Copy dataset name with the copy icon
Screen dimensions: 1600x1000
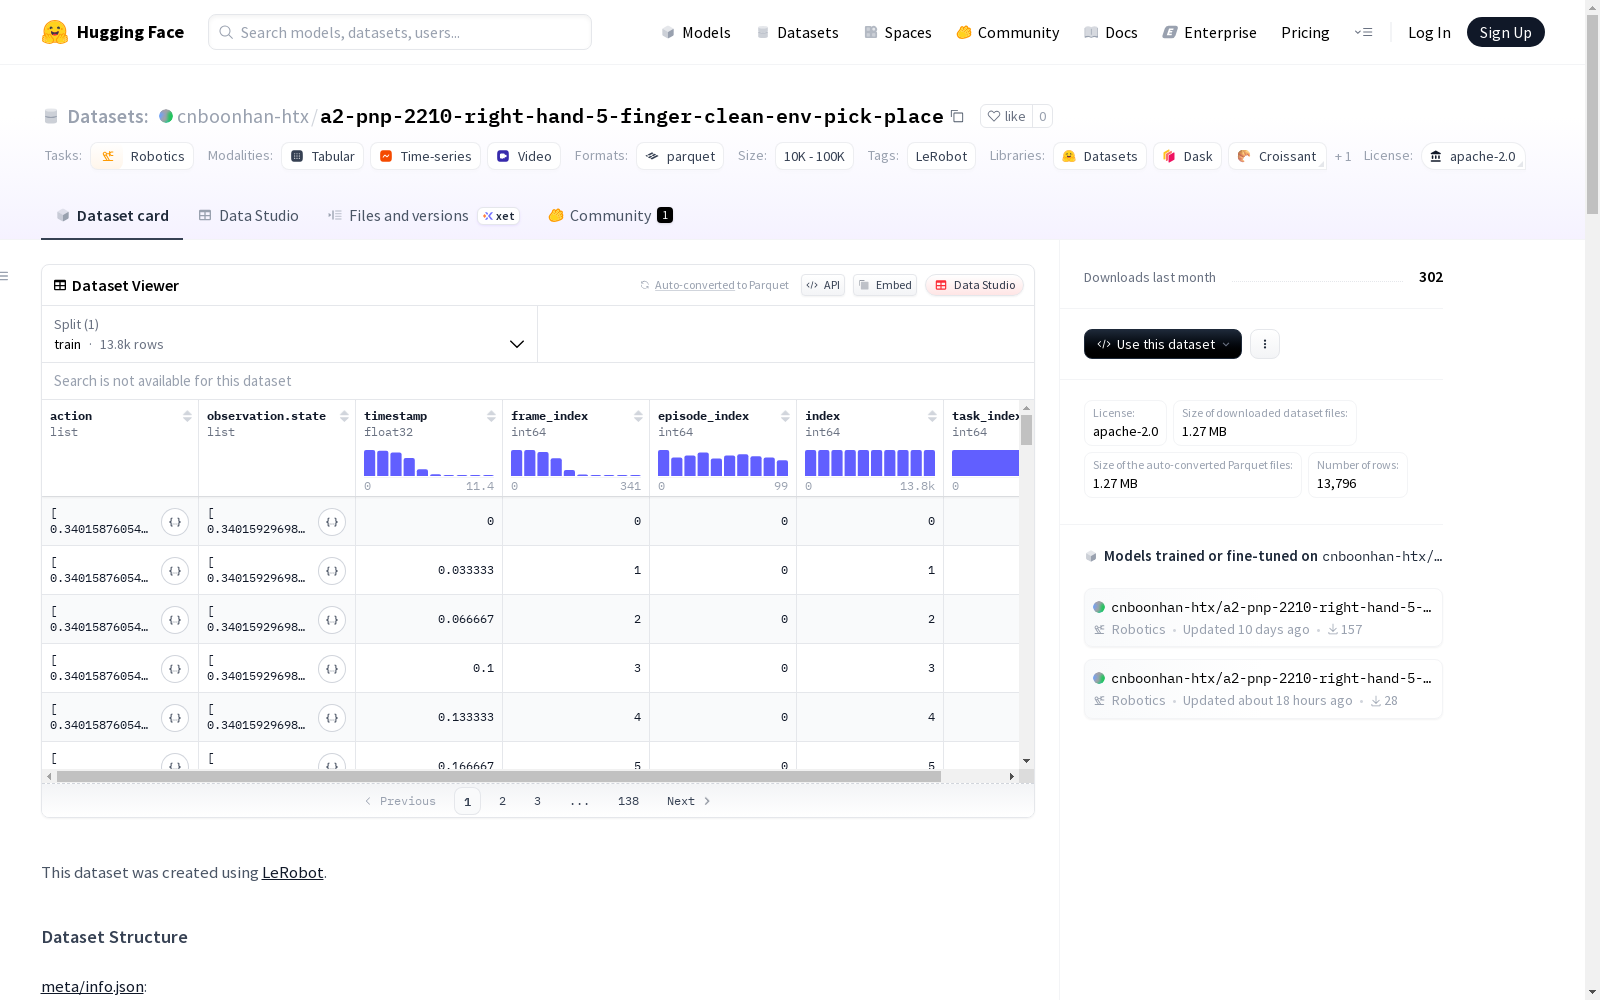pos(957,116)
